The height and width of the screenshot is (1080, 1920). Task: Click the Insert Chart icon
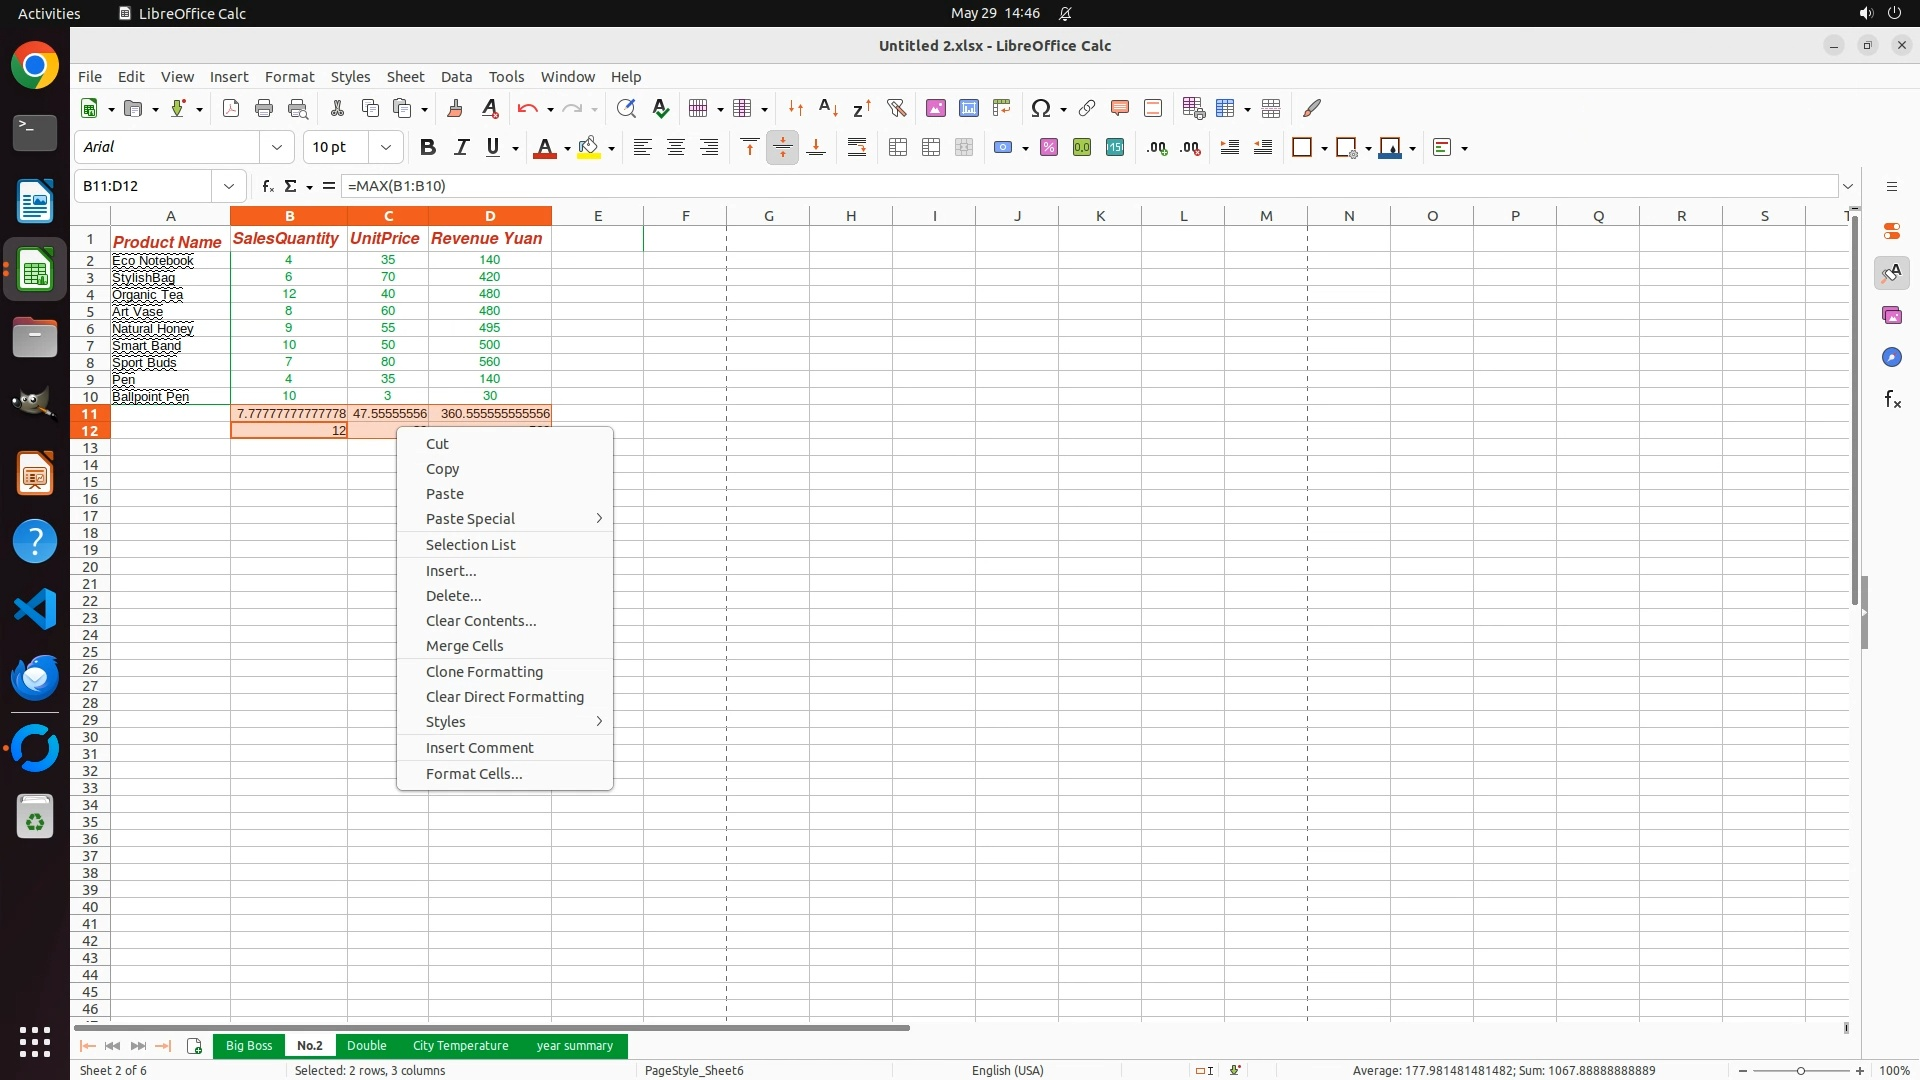pyautogui.click(x=968, y=108)
